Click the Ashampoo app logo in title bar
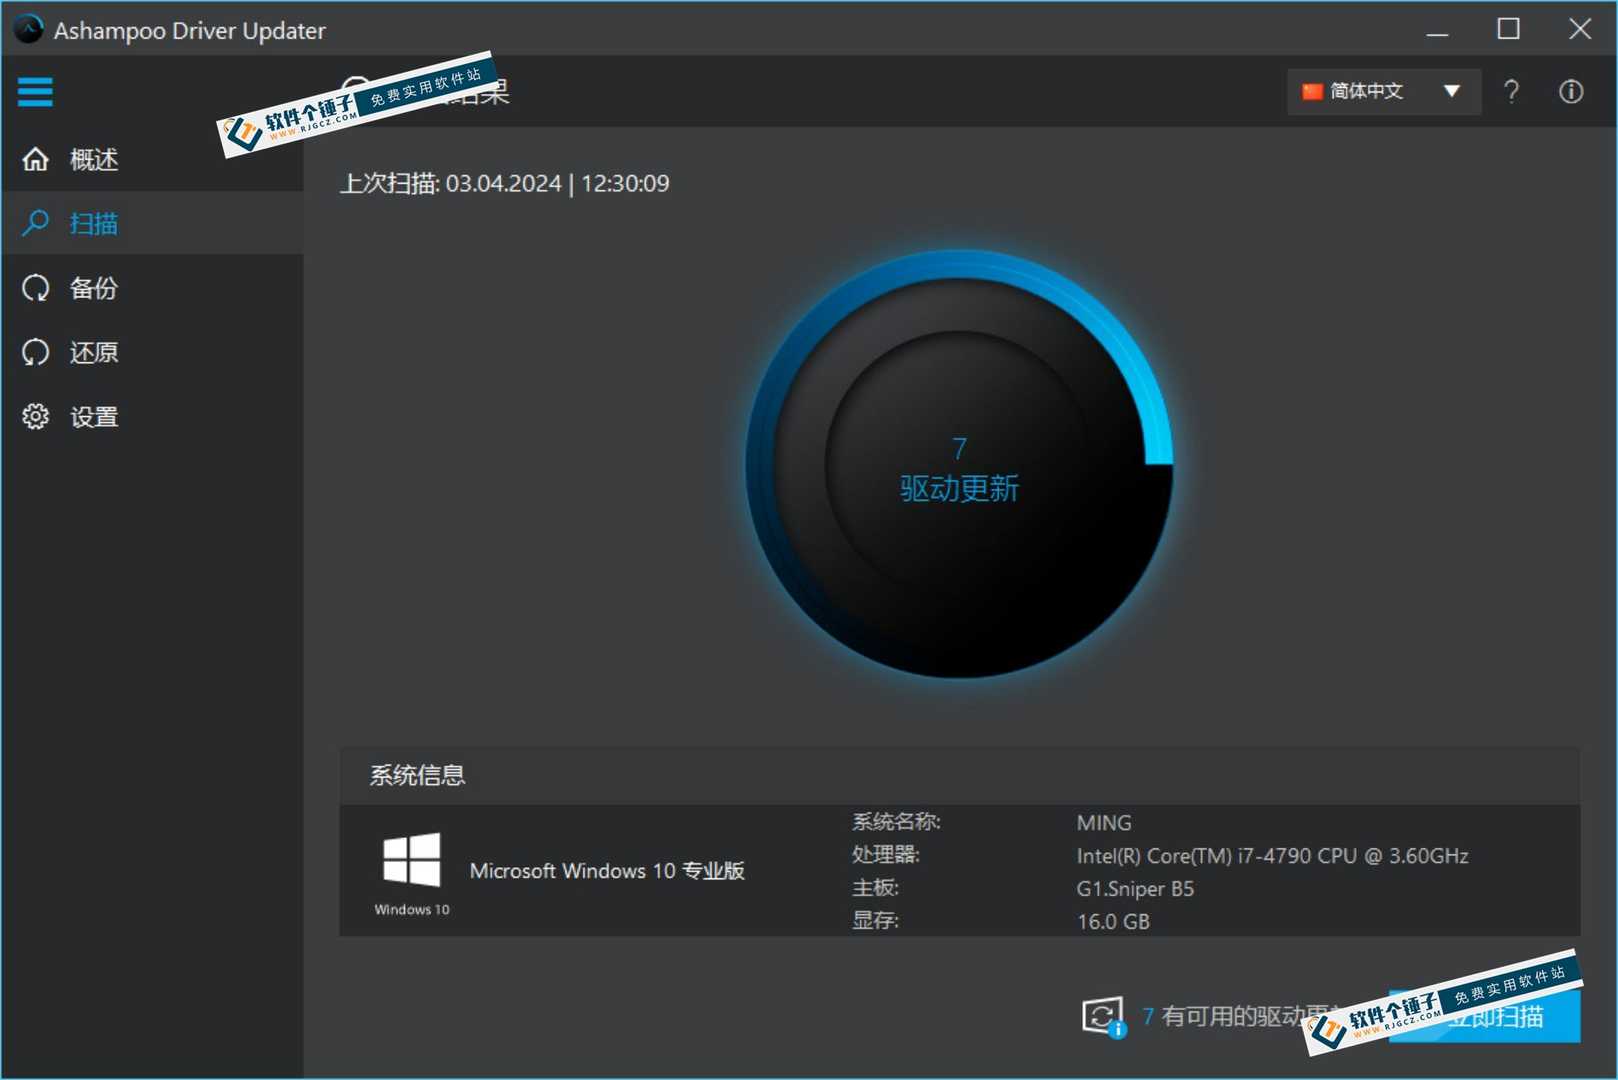Screen dimensions: 1618x1080 point(28,30)
